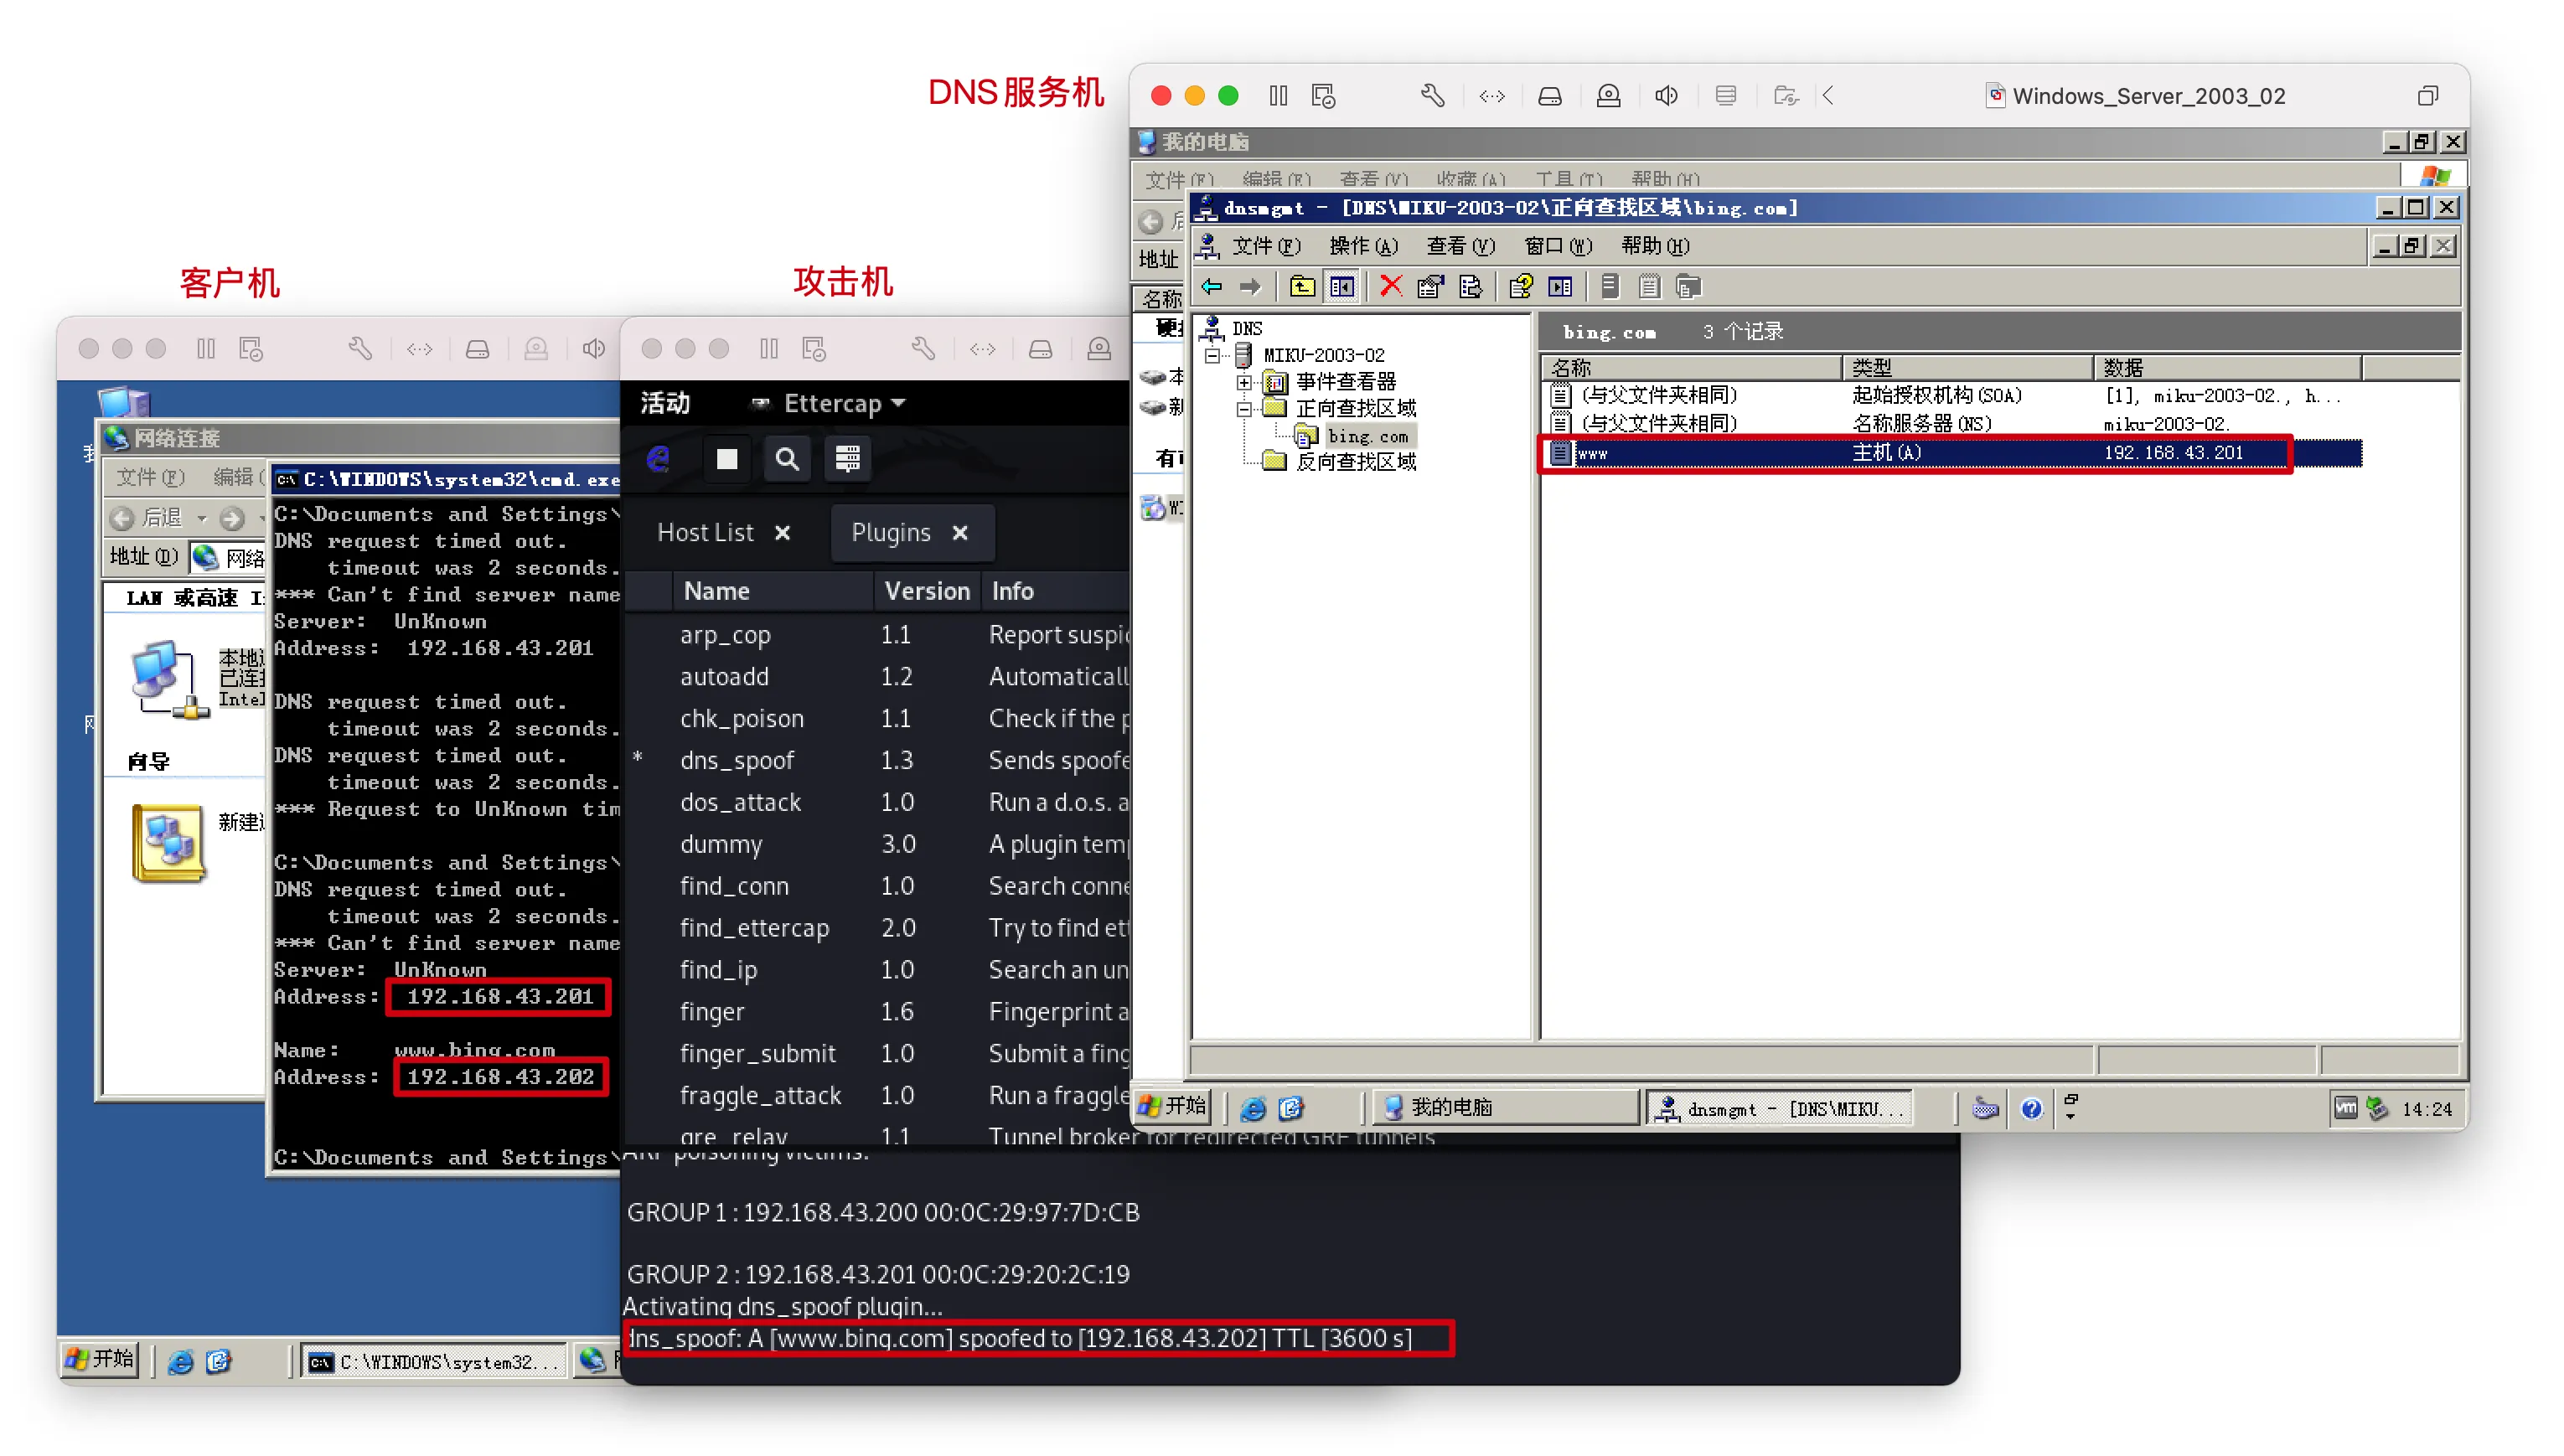
Task: Click the 我的电脑 taskbar button
Action: (1450, 1107)
